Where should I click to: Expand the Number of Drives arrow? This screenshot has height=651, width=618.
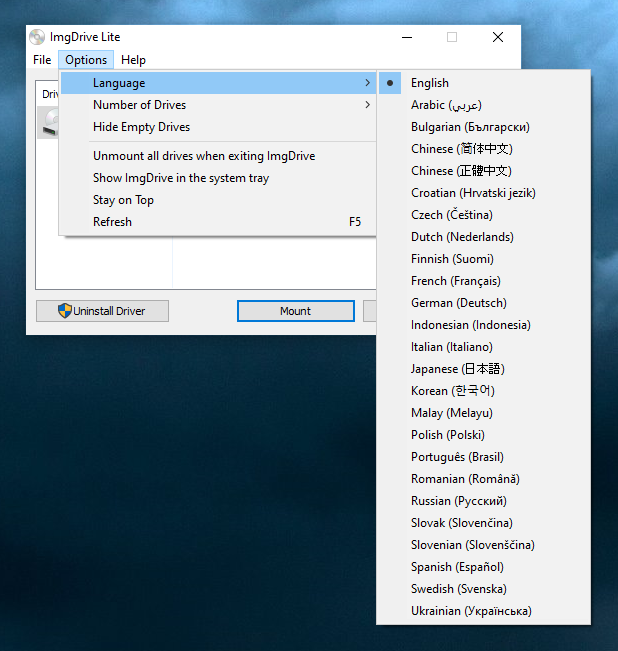[x=367, y=105]
